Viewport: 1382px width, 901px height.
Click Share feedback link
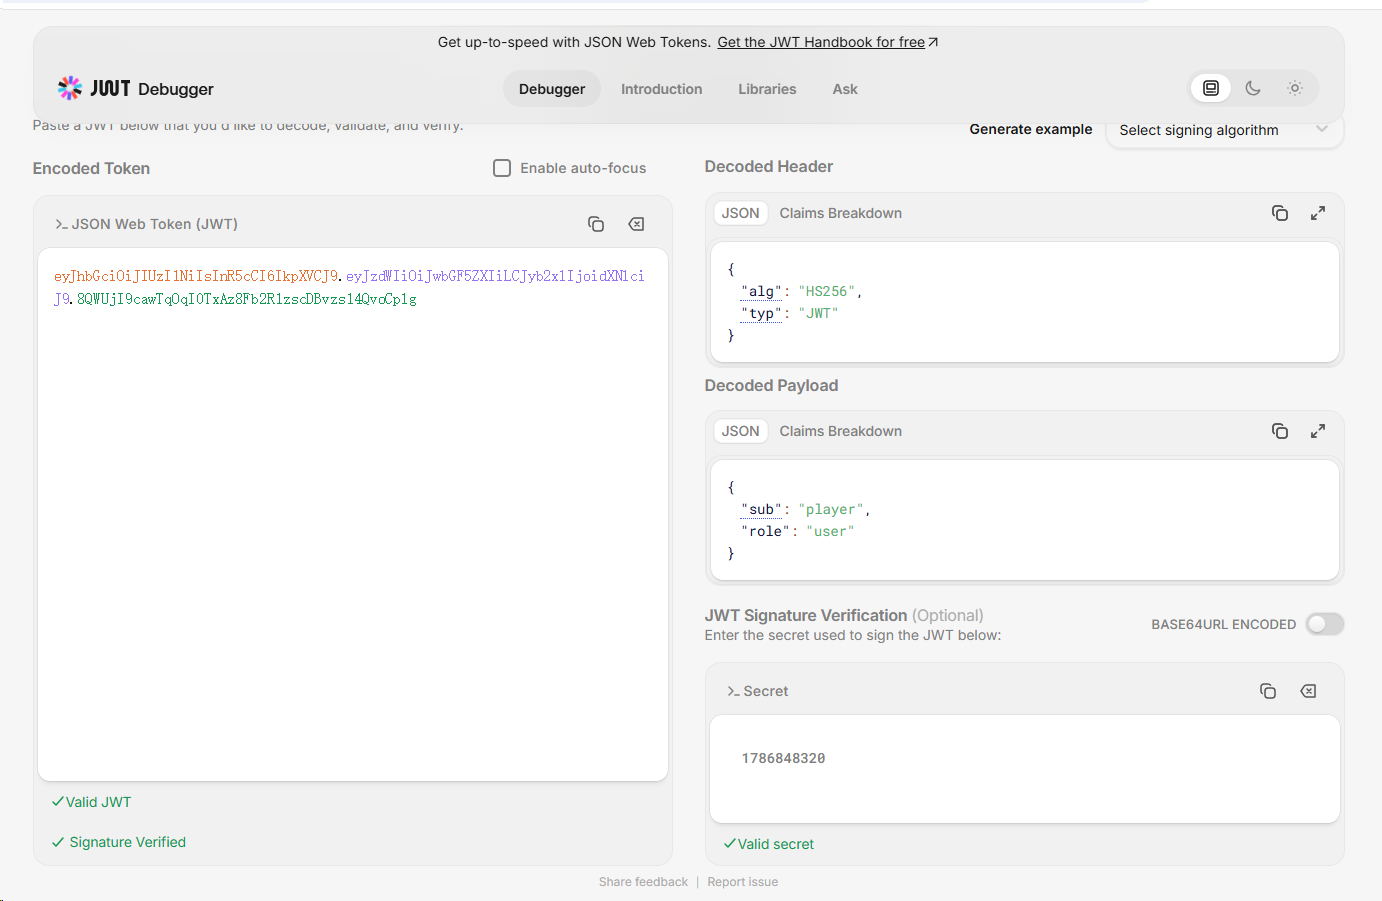coord(643,882)
